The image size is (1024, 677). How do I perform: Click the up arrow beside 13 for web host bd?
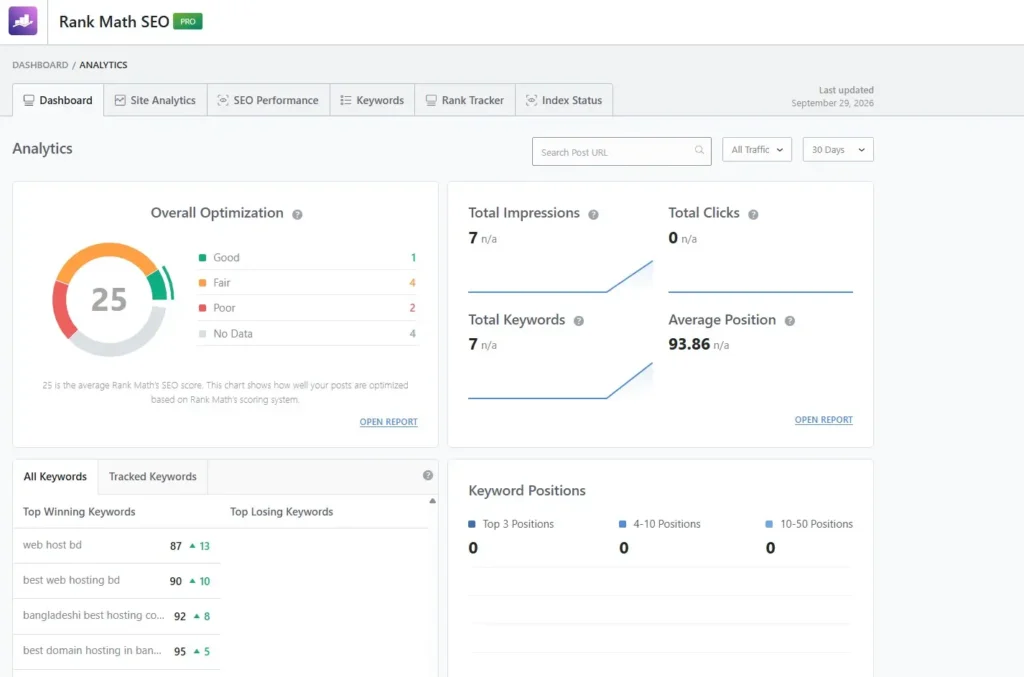[x=192, y=545]
